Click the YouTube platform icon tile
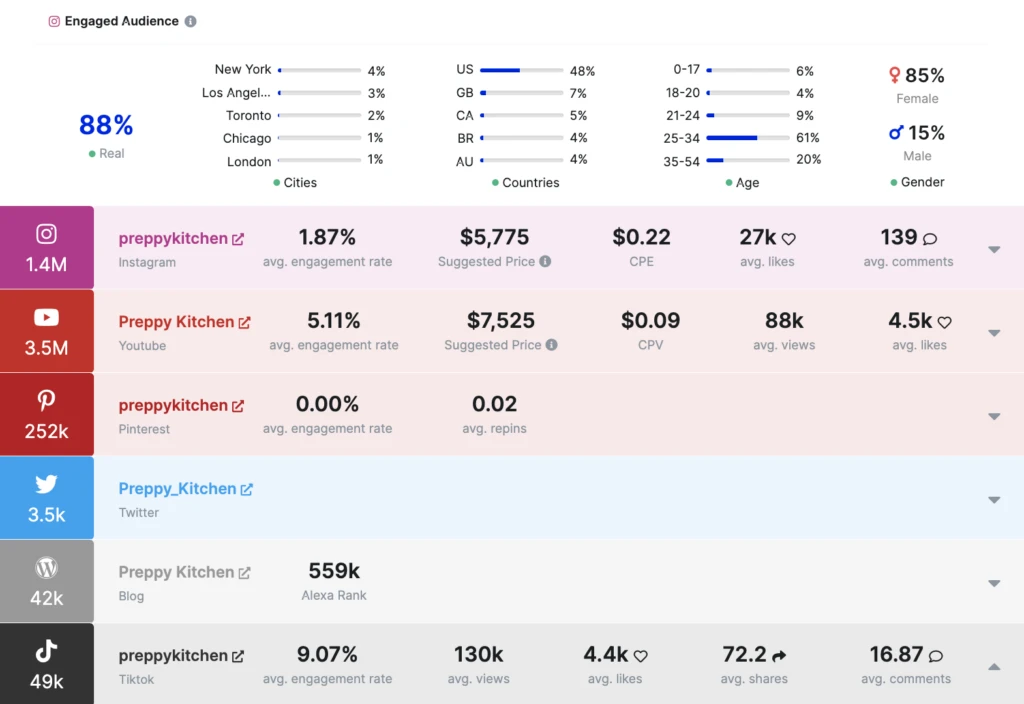The height and width of the screenshot is (704, 1024). tap(46, 331)
